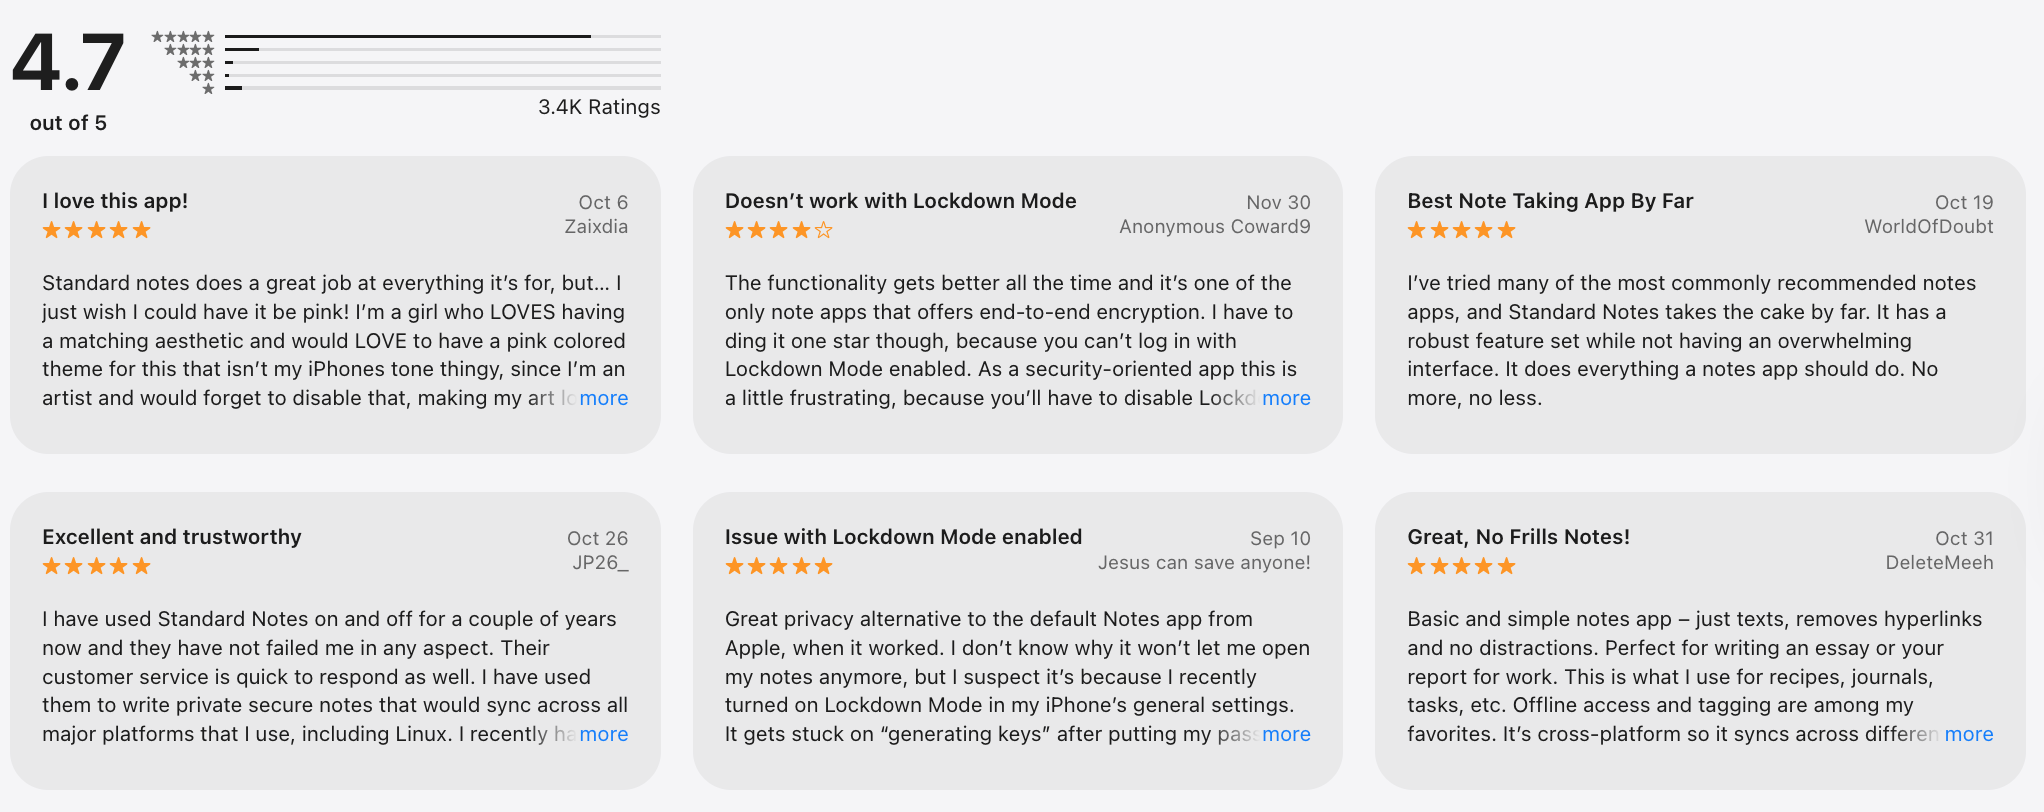Viewport: 2044px width, 812px height.
Task: Click the single-star row icon in the rating histogram
Action: coord(208,89)
